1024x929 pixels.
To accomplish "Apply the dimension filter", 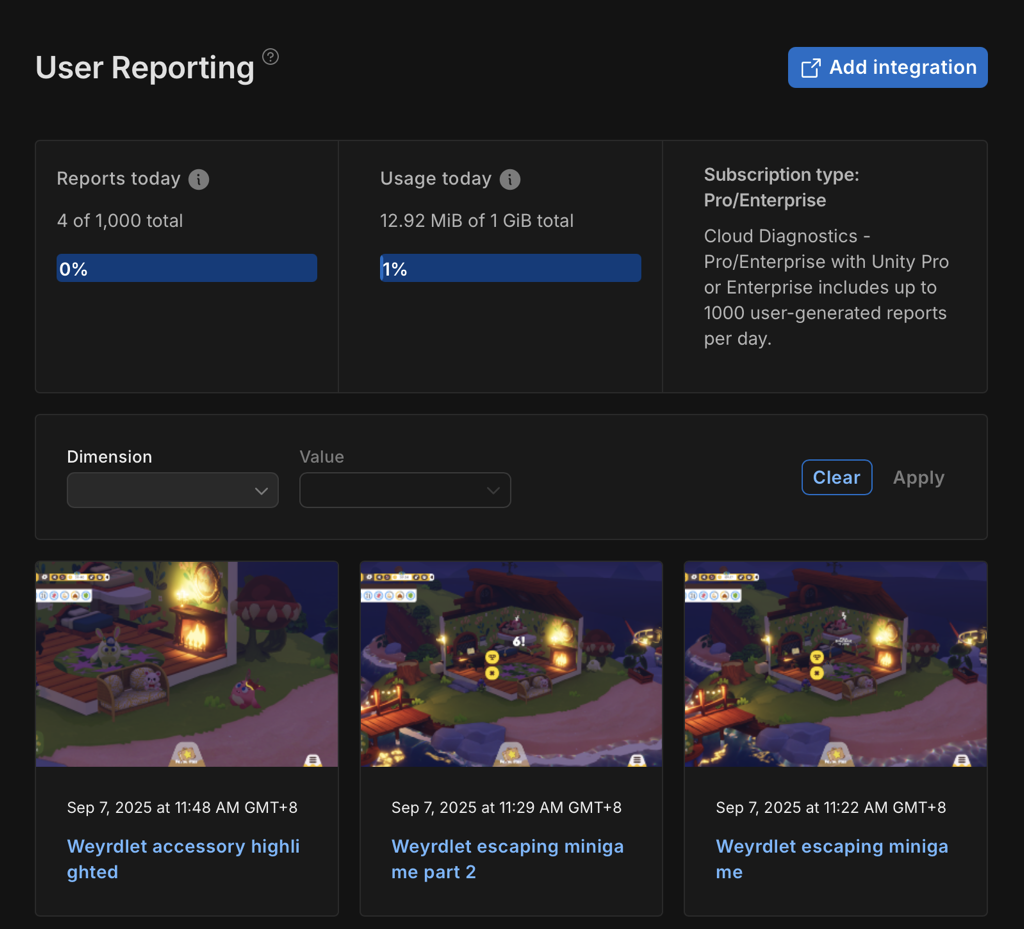I will [918, 477].
